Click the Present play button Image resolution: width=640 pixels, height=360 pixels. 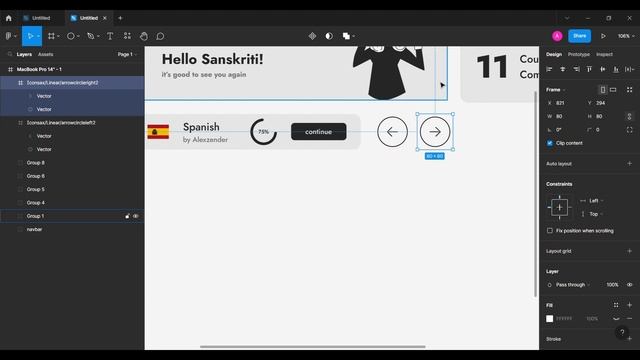point(603,36)
